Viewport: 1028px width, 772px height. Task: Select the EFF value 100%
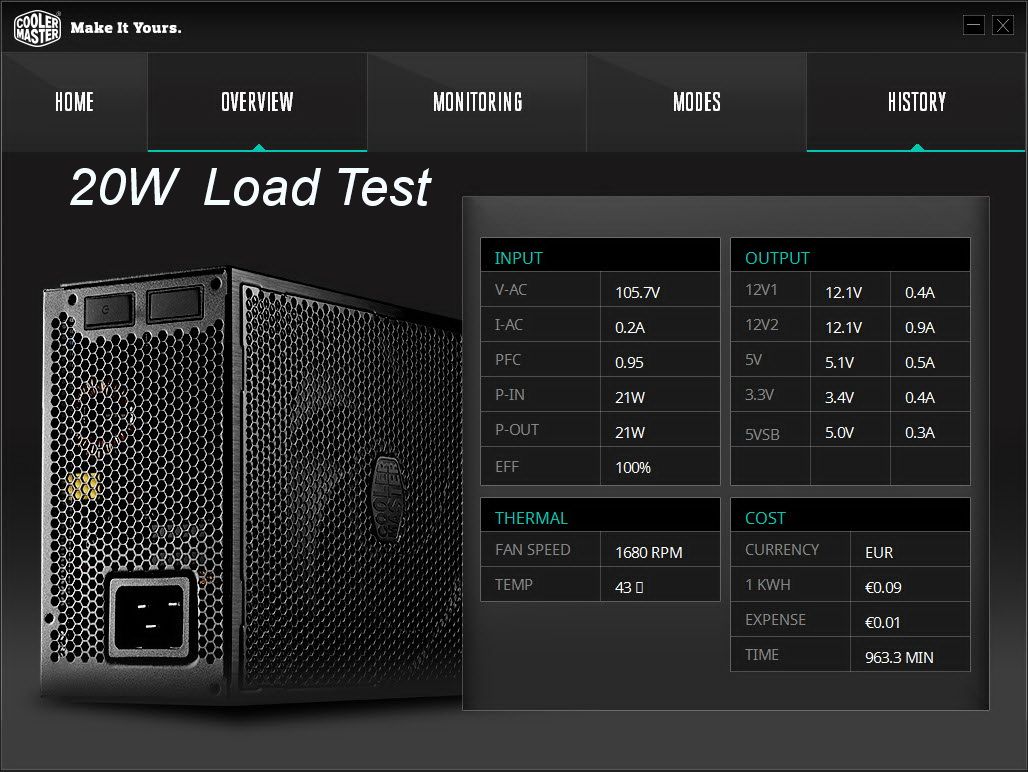tap(633, 468)
